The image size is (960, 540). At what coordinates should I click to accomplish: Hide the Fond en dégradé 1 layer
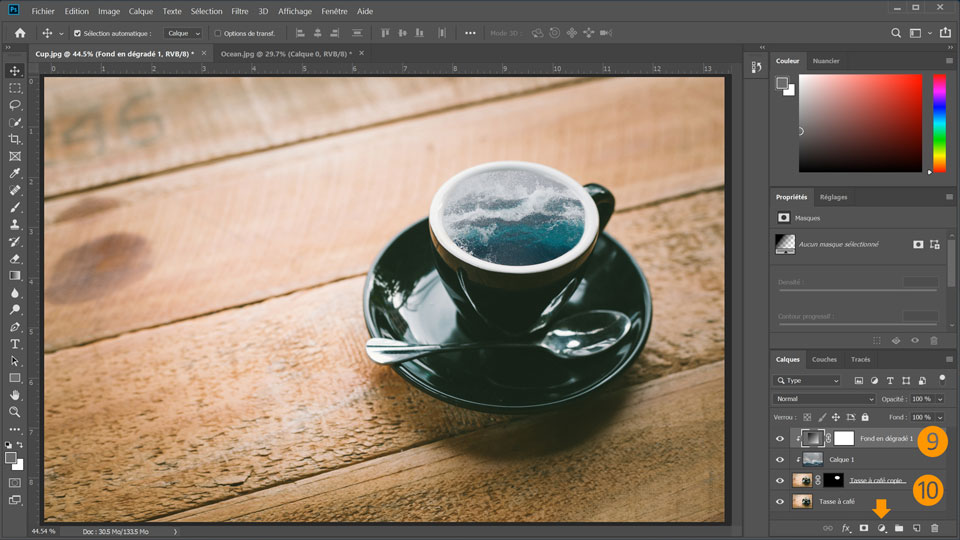click(x=779, y=438)
